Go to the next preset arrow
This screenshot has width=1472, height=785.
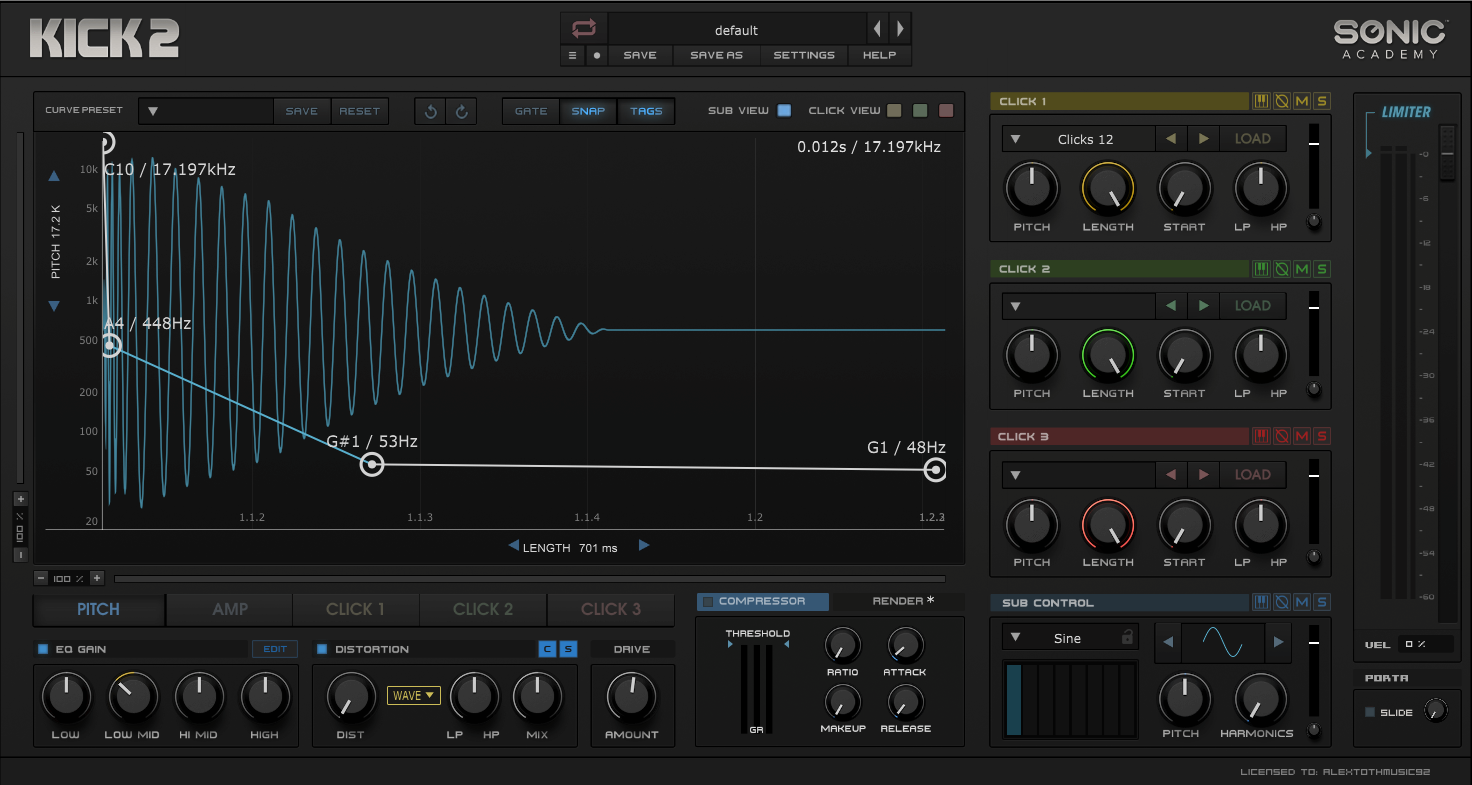point(900,29)
